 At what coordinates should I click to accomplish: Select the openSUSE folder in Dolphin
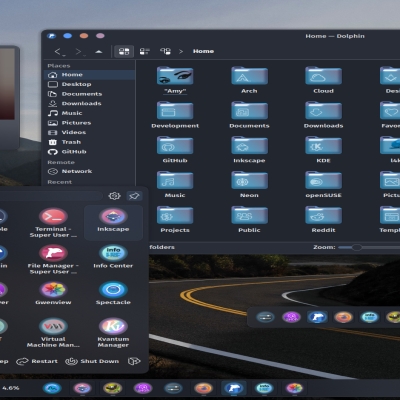(323, 184)
